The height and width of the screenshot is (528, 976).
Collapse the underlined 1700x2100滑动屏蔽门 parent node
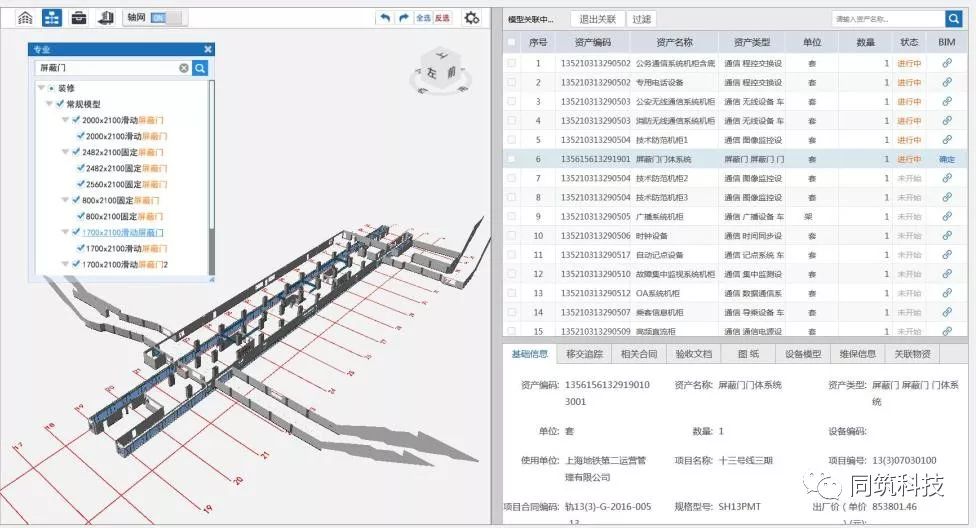pos(65,232)
